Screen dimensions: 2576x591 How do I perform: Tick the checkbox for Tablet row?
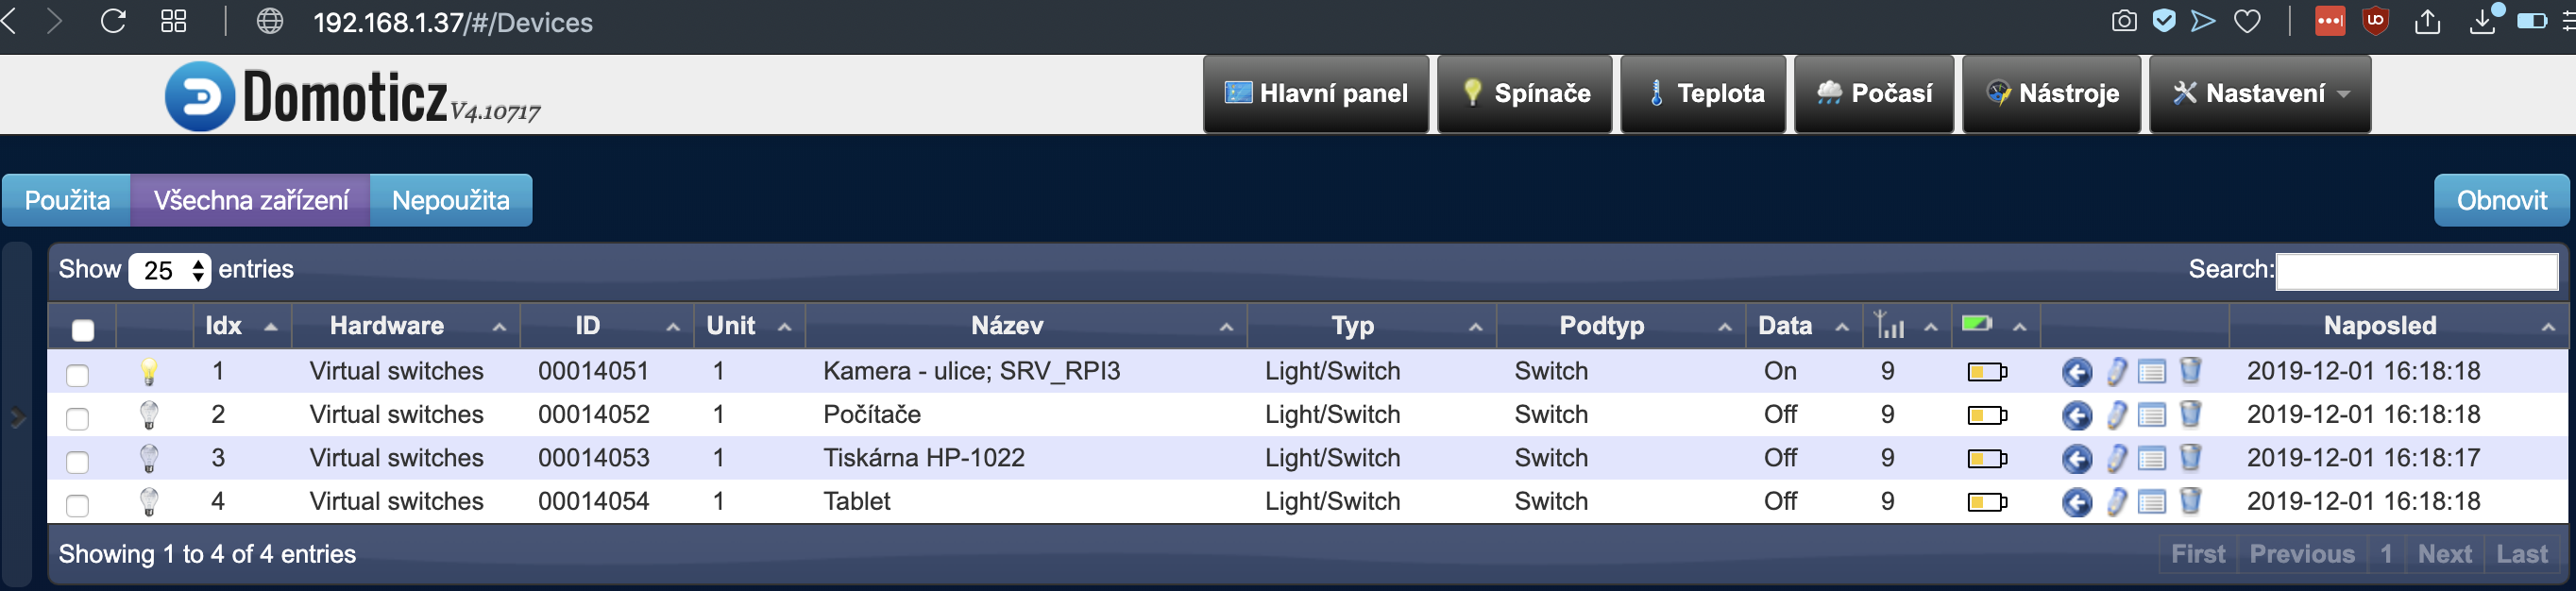click(77, 505)
